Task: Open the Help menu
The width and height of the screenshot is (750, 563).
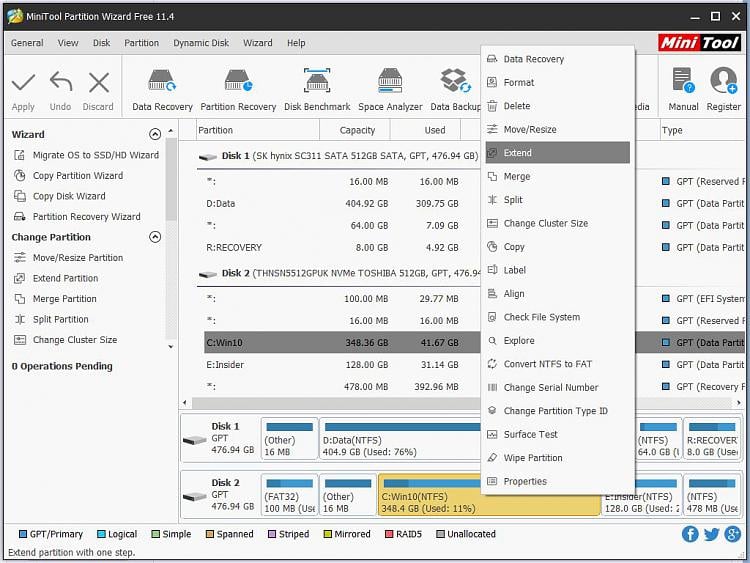Action: [x=296, y=43]
